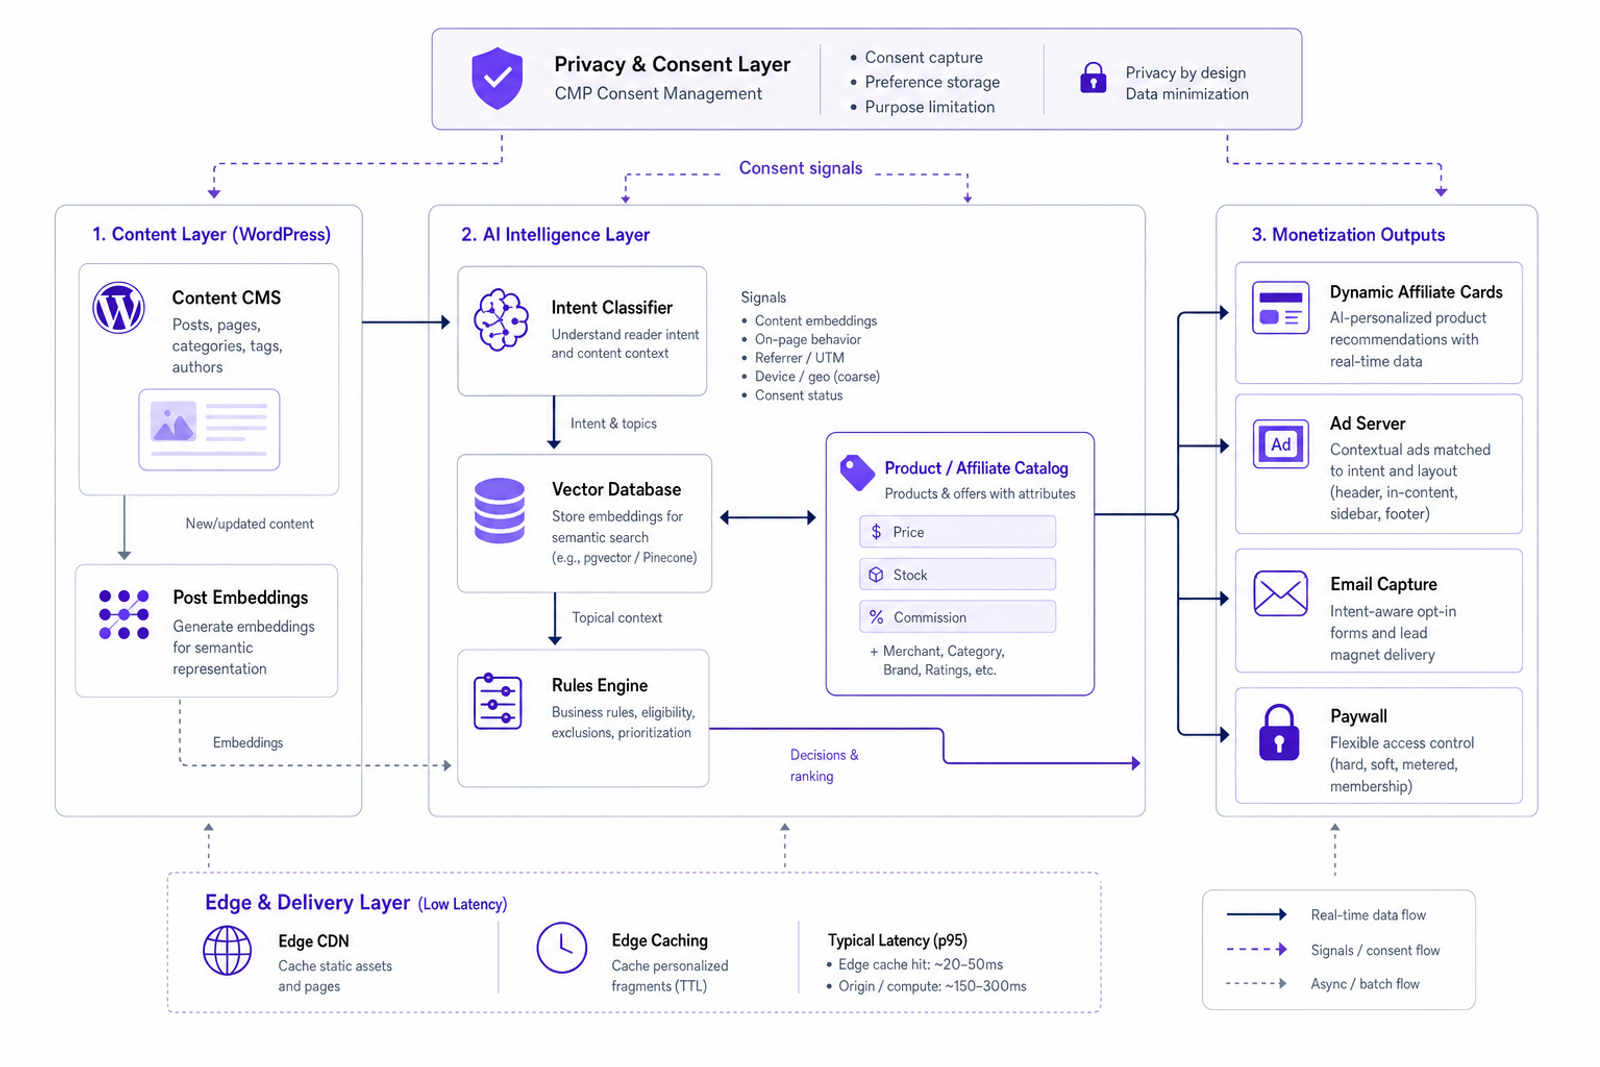Click 'Edge cache hit: ~20–50ms' text

[x=920, y=965]
